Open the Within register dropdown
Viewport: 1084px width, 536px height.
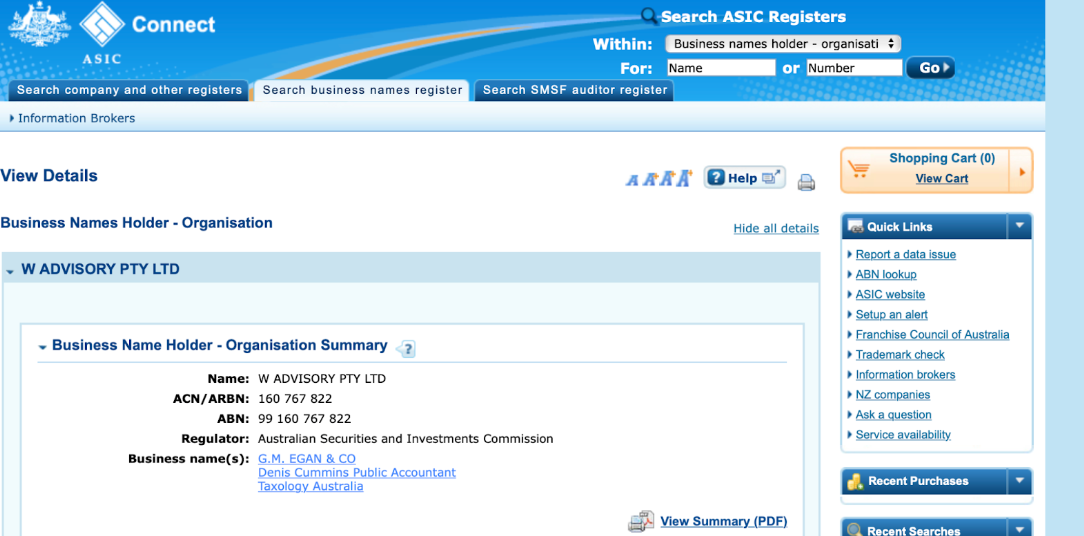[x=783, y=44]
